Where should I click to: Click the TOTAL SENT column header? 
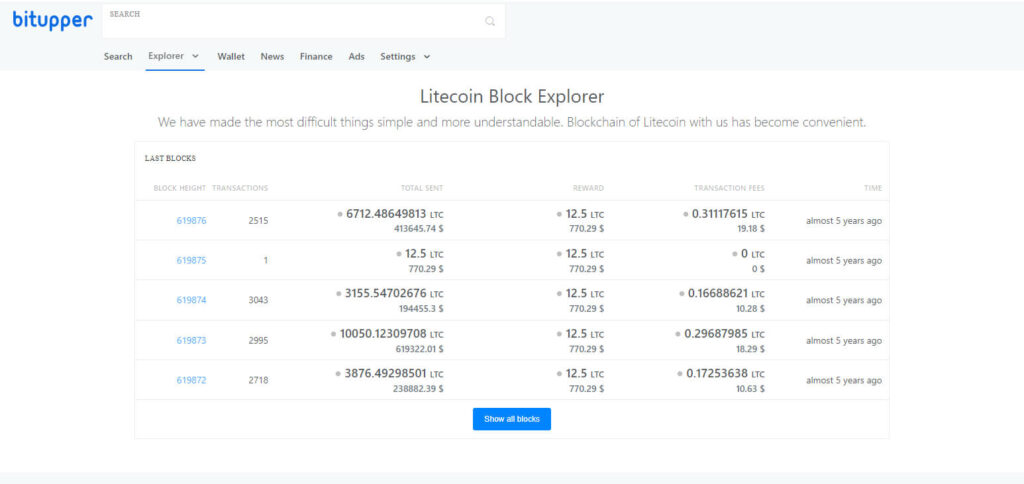tap(422, 188)
